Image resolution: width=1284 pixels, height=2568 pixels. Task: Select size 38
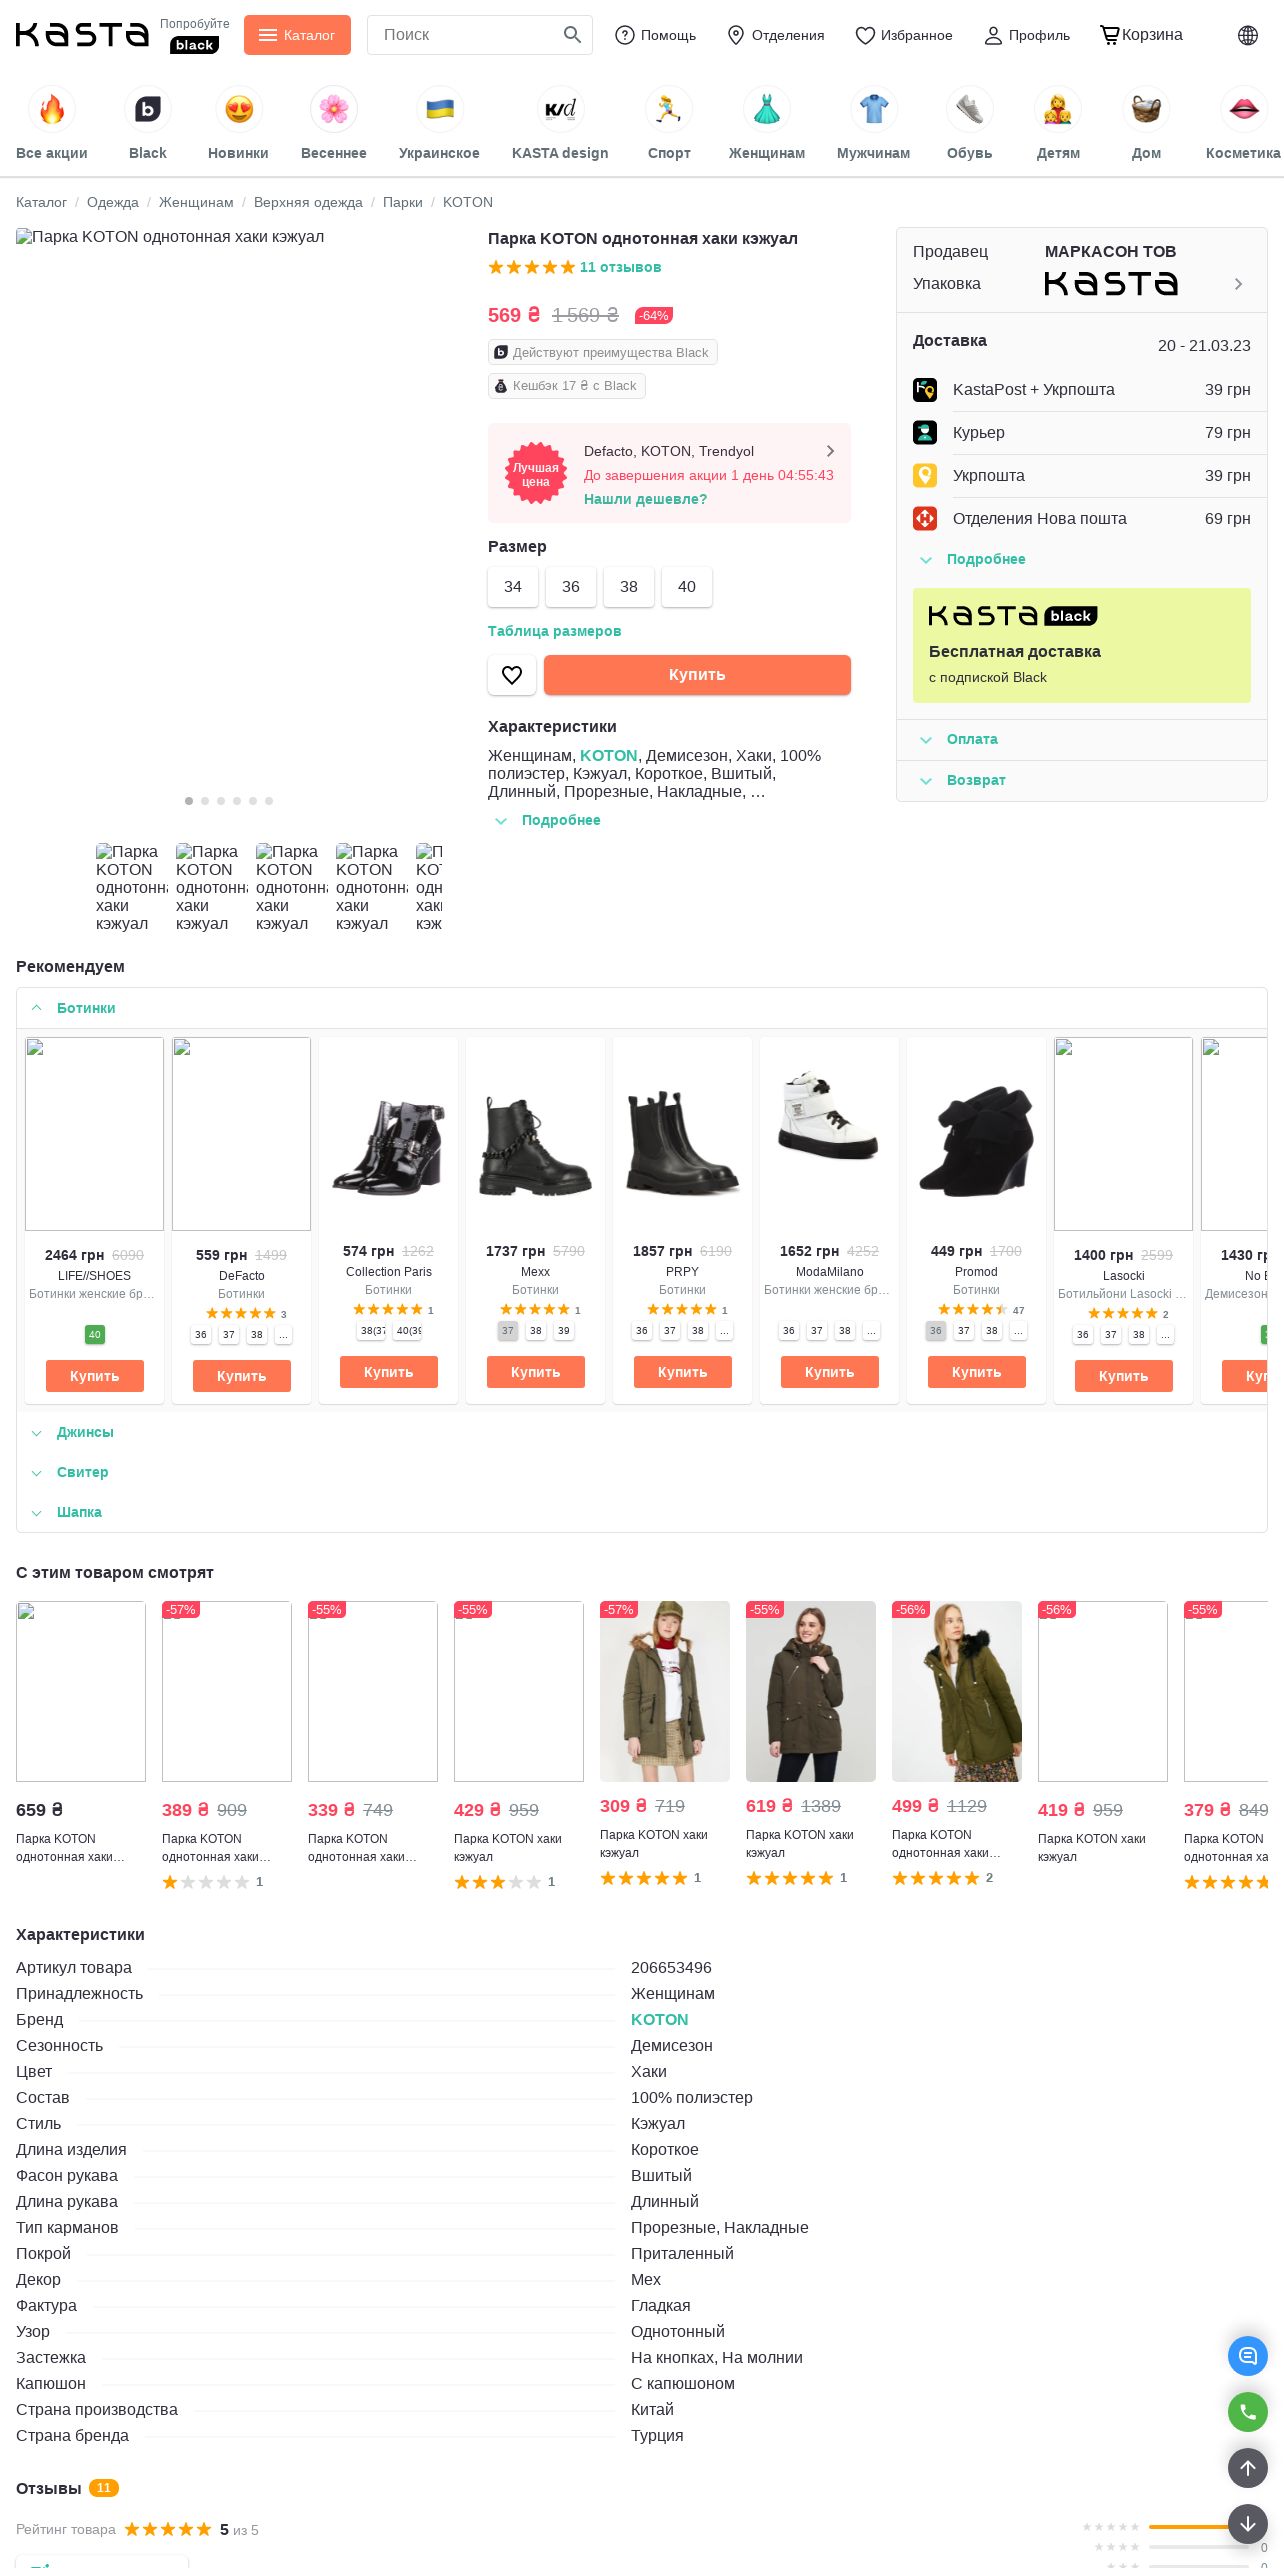pyautogui.click(x=629, y=587)
